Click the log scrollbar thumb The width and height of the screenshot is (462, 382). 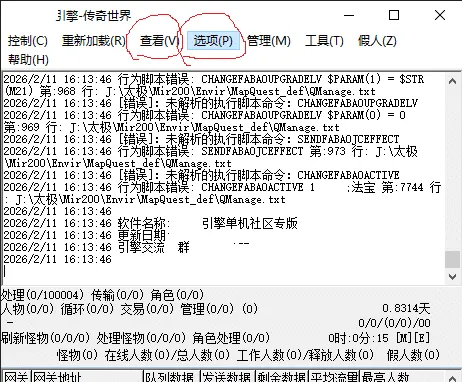pyautogui.click(x=452, y=259)
